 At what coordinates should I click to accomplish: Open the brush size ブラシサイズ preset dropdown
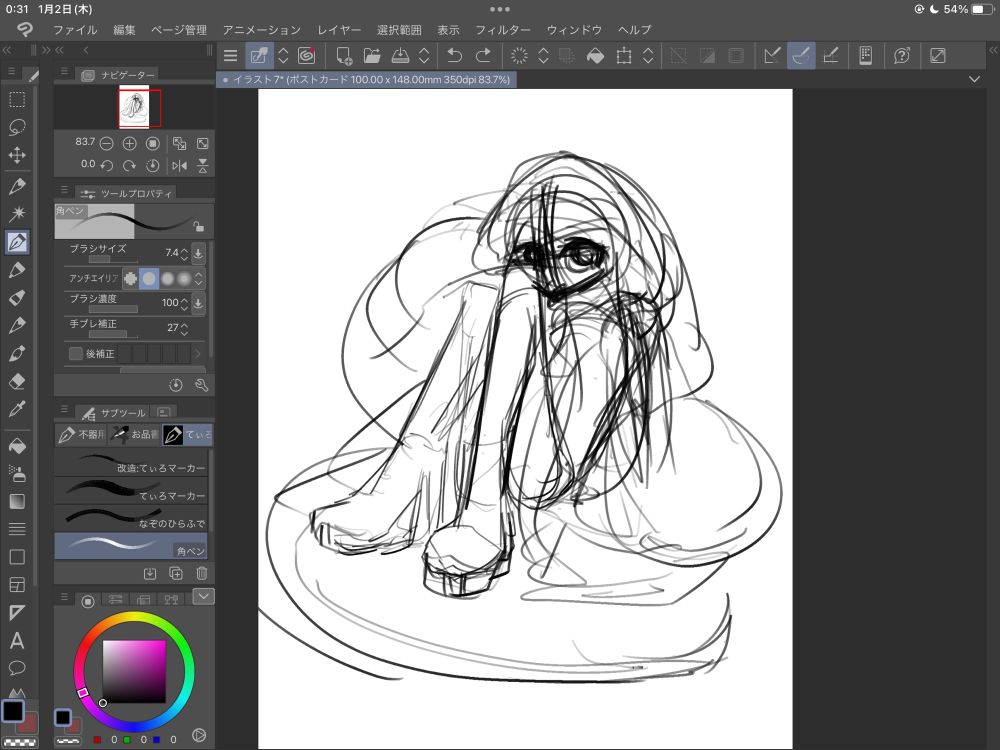pyautogui.click(x=198, y=253)
